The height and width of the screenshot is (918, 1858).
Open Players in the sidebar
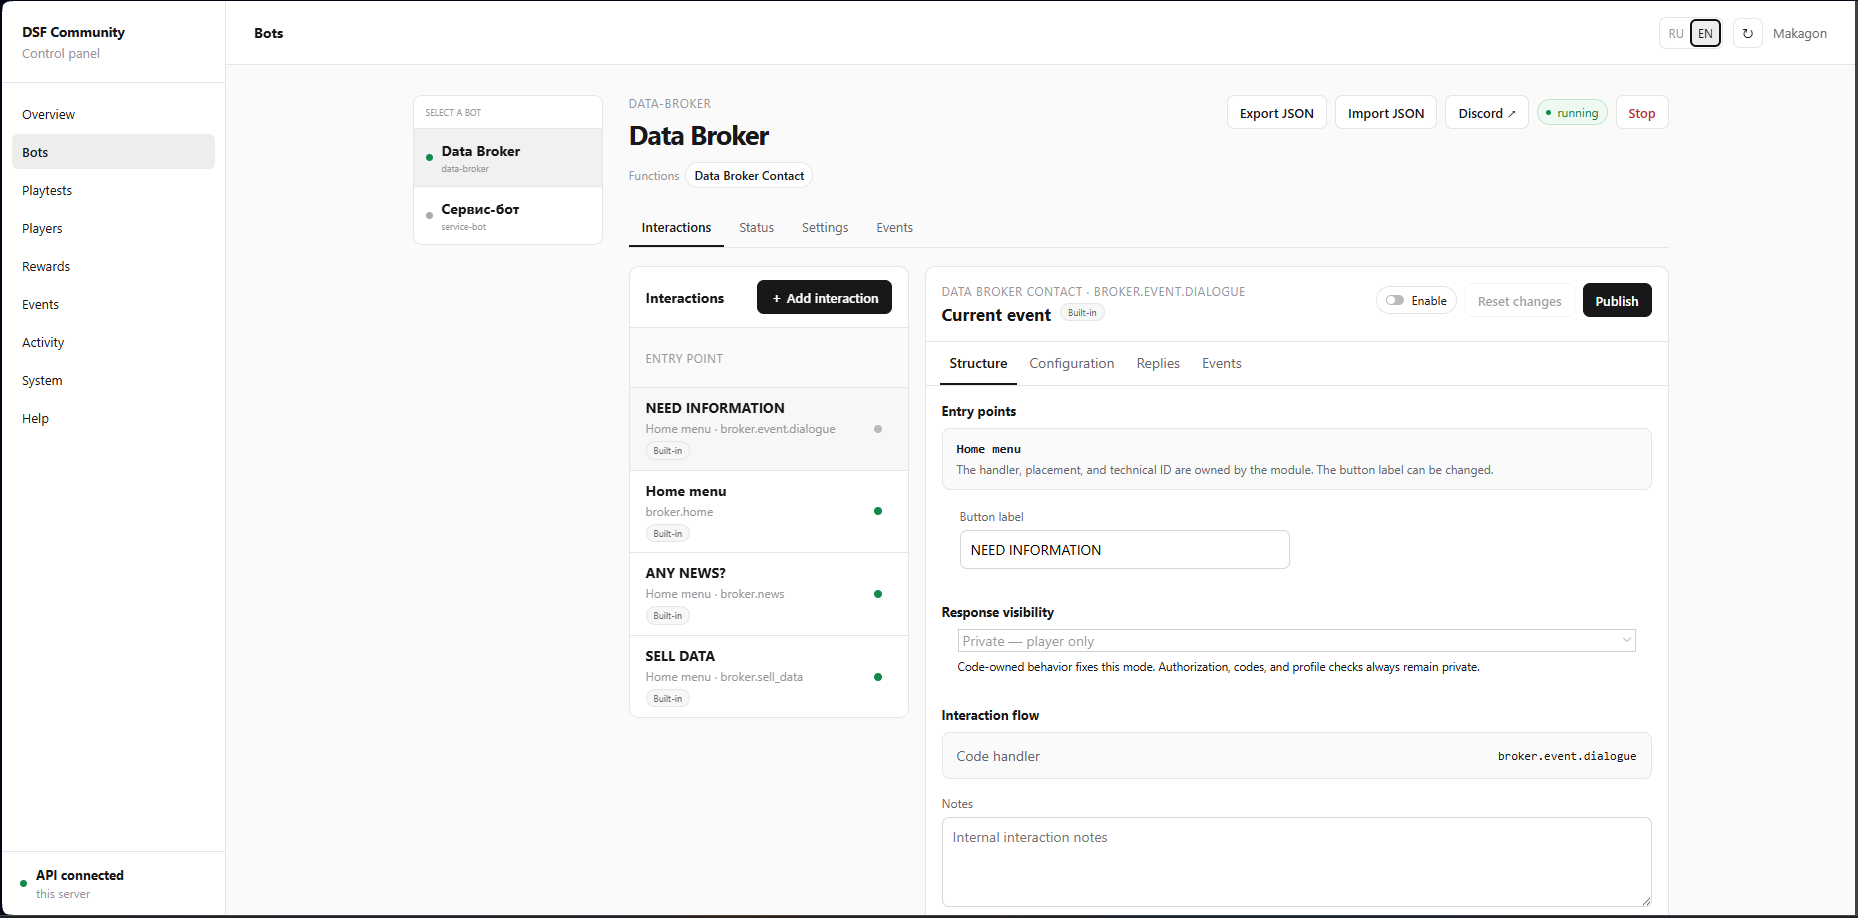[113, 228]
